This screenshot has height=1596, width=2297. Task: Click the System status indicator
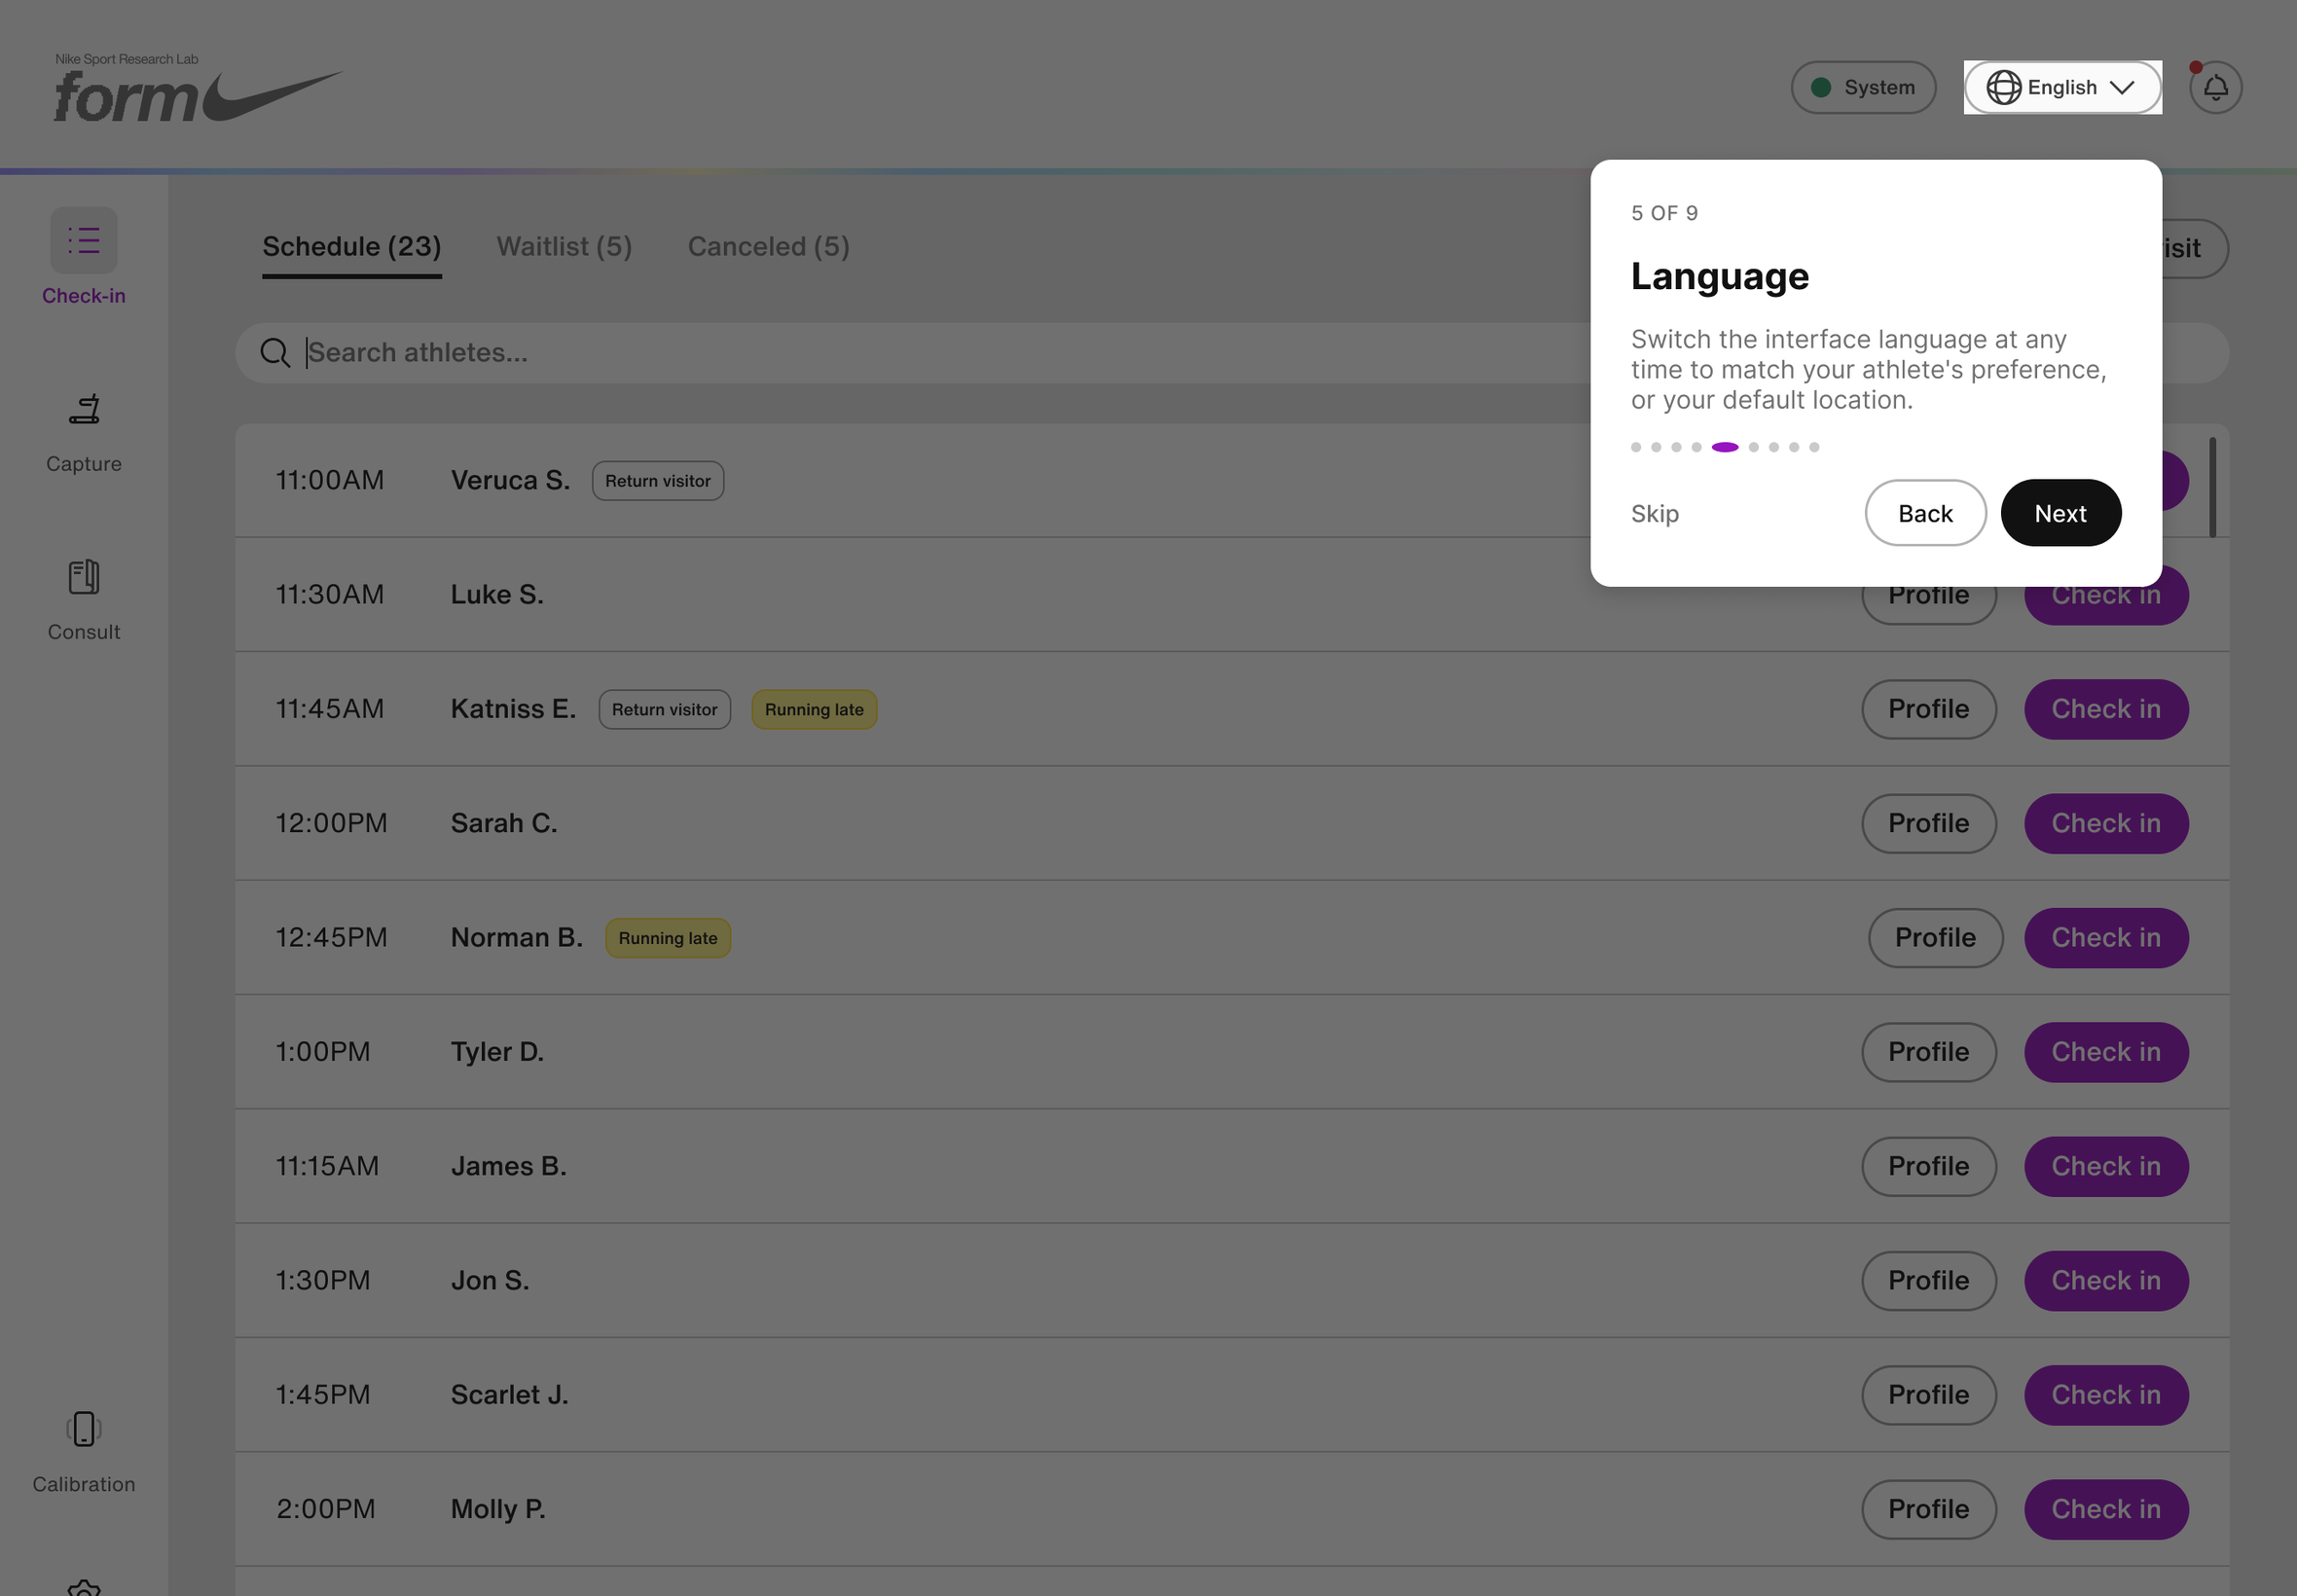[x=1863, y=87]
